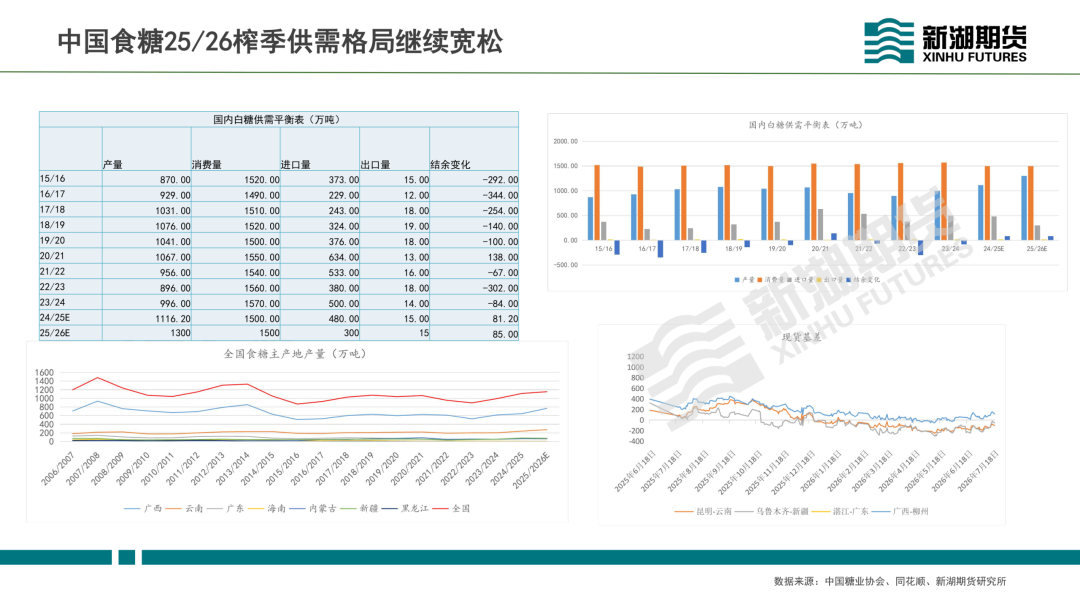Click the 广西-柳州 legend entry
Viewport: 1080px width, 608px height.
tap(900, 512)
